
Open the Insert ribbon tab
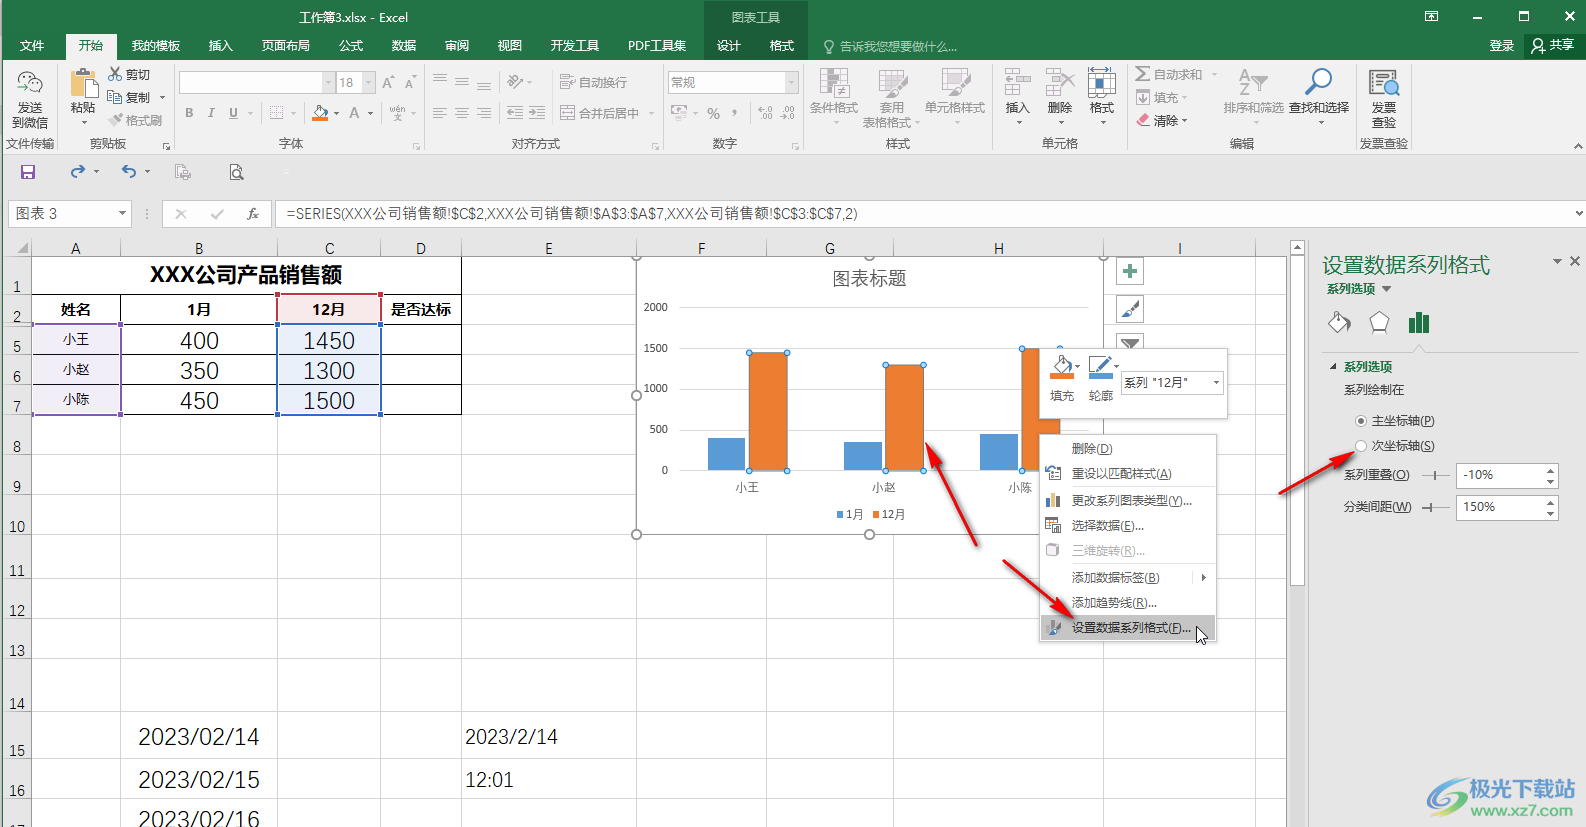[x=220, y=46]
